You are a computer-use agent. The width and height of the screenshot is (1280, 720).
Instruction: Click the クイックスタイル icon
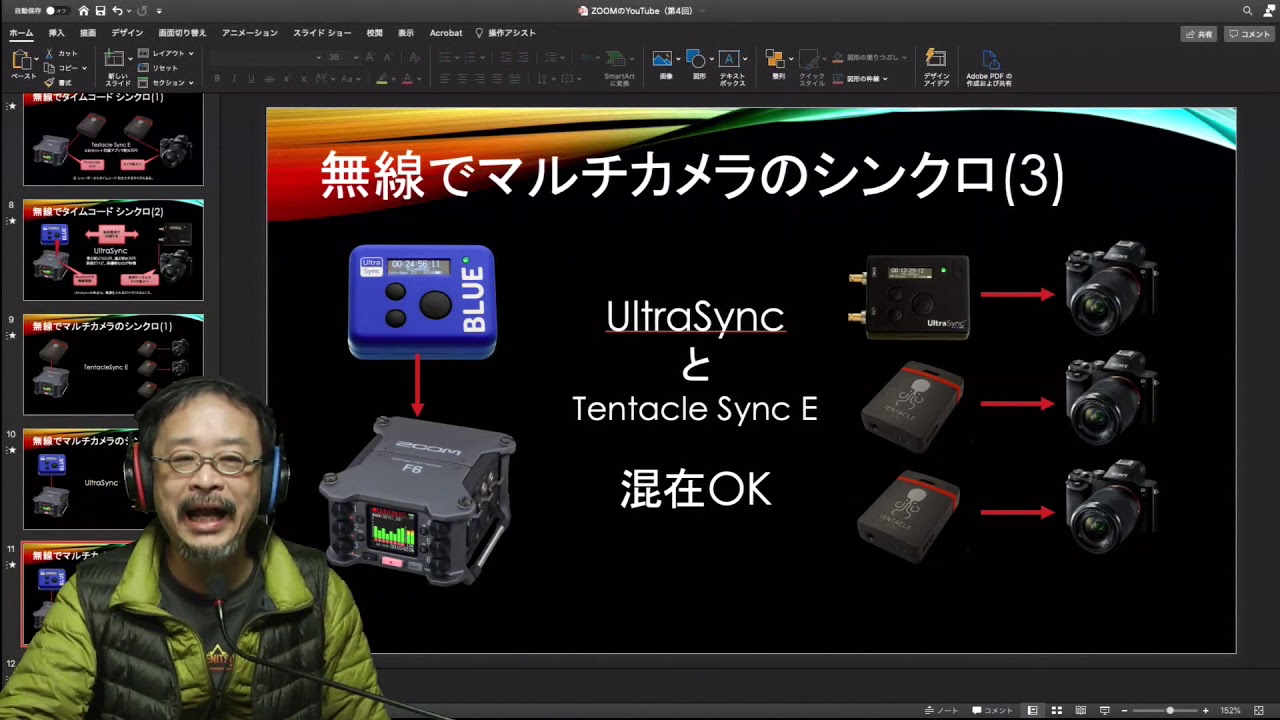tap(811, 59)
